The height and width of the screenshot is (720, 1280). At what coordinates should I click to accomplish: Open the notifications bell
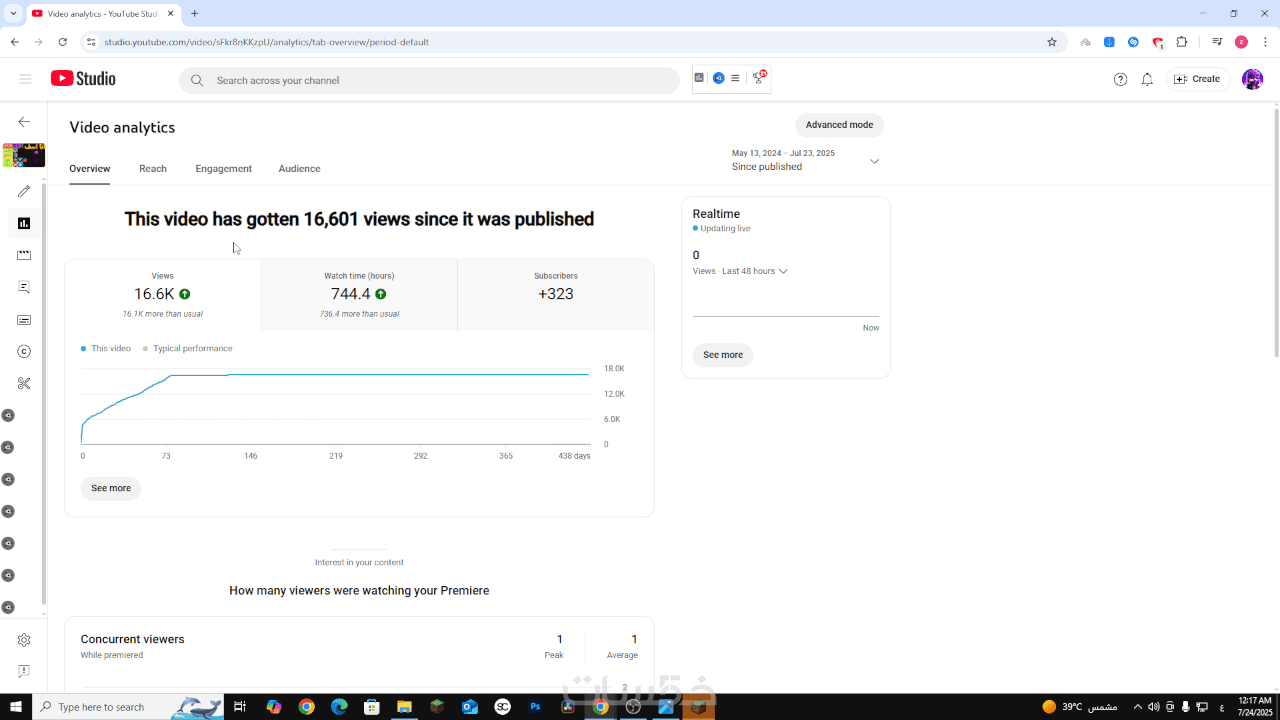click(1147, 79)
